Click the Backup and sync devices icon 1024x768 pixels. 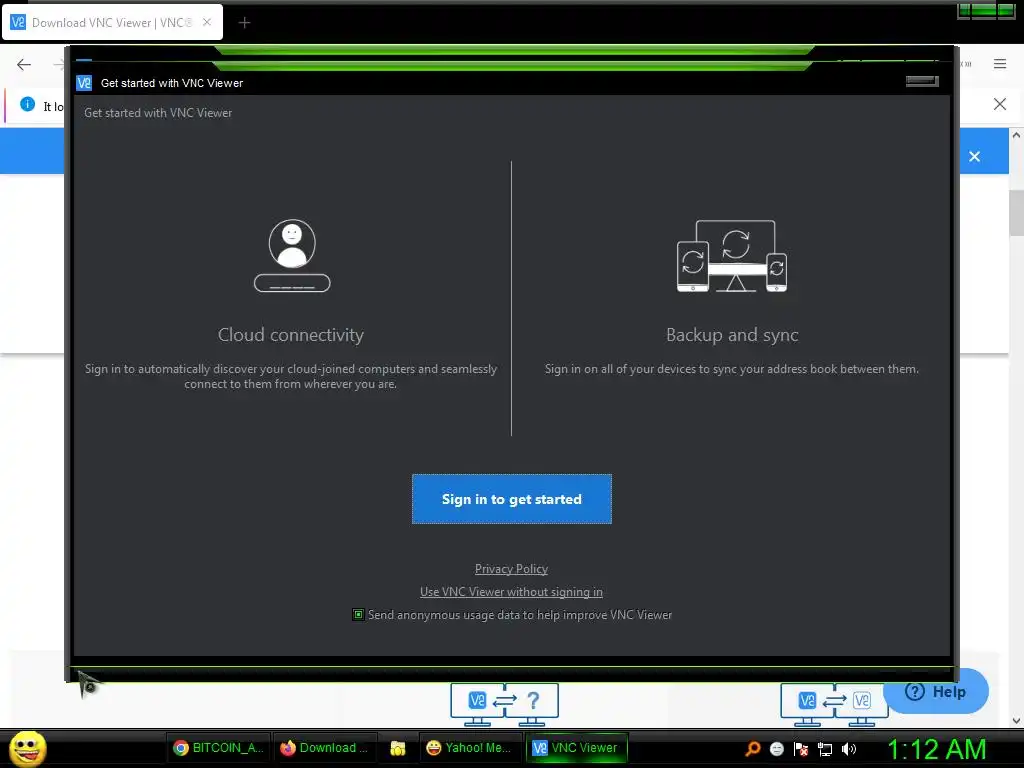click(732, 255)
